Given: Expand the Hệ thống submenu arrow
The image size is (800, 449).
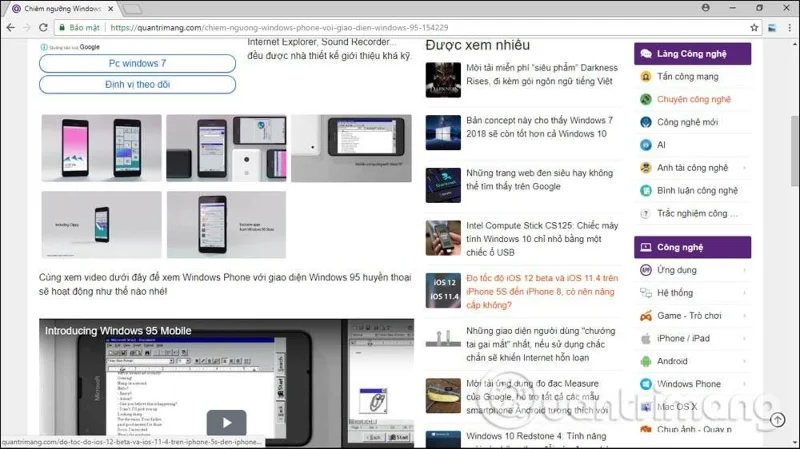Looking at the screenshot, I should (744, 293).
